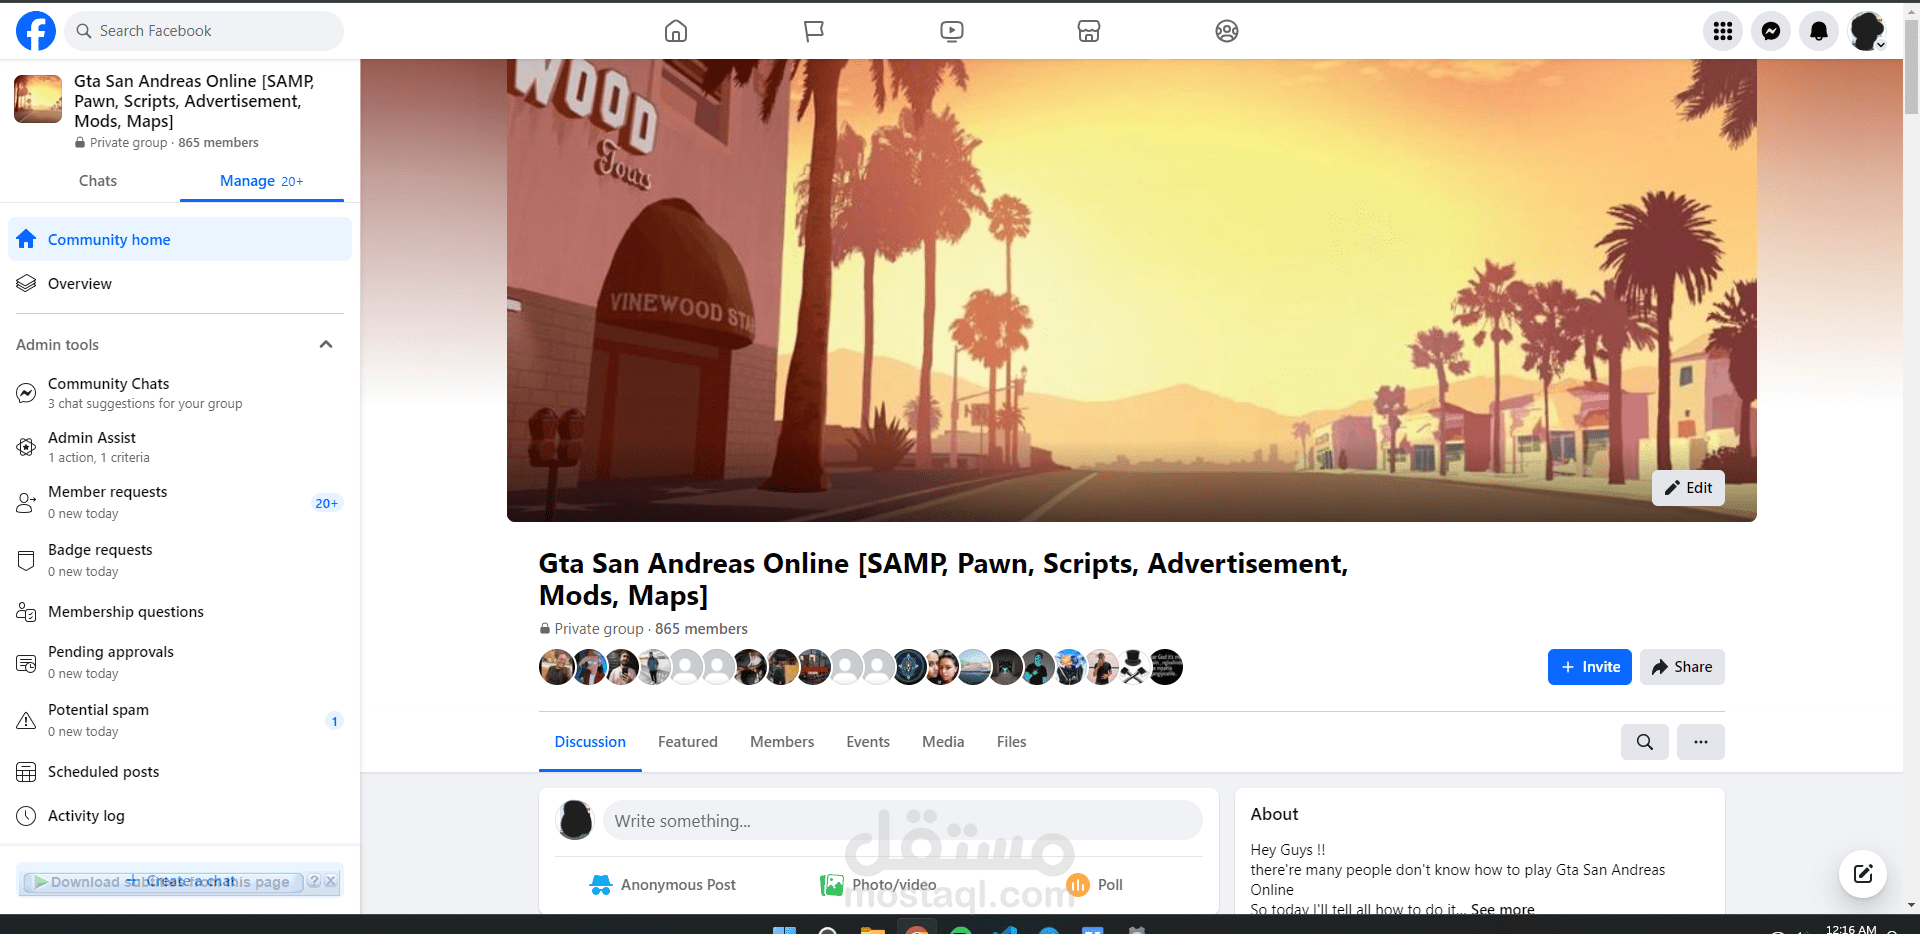
Task: Switch to the Events tab
Action: [868, 742]
